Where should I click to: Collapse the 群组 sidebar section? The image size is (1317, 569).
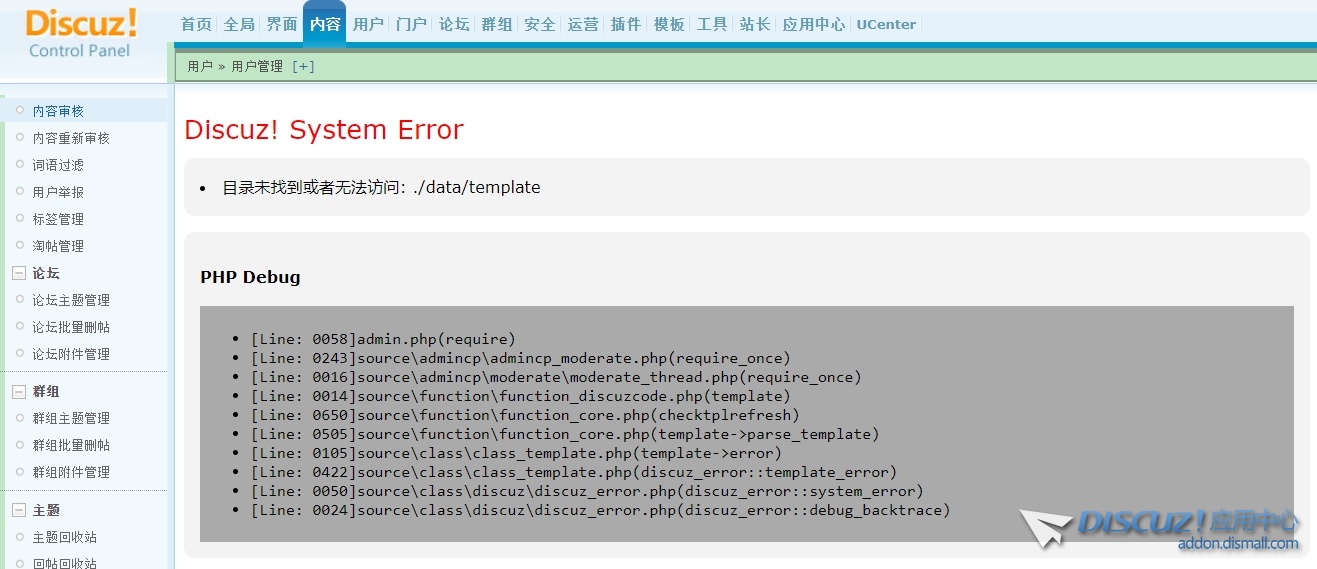pos(19,391)
